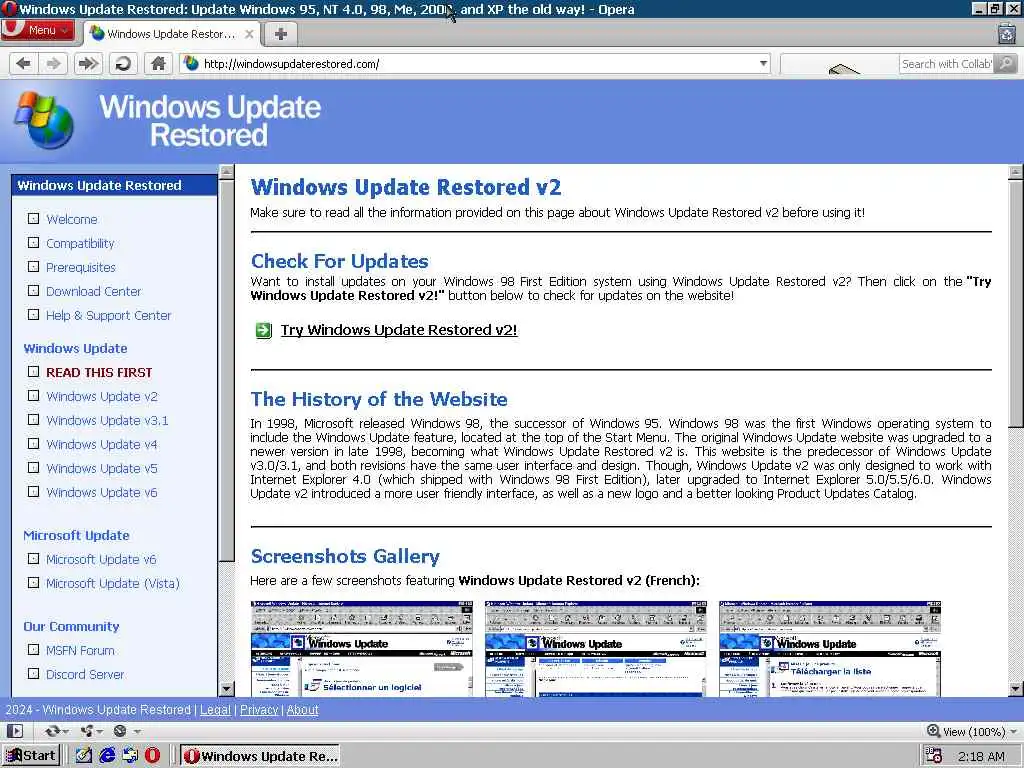Image resolution: width=1024 pixels, height=768 pixels.
Task: Open the Opera Unite status button
Action: click(x=91, y=731)
